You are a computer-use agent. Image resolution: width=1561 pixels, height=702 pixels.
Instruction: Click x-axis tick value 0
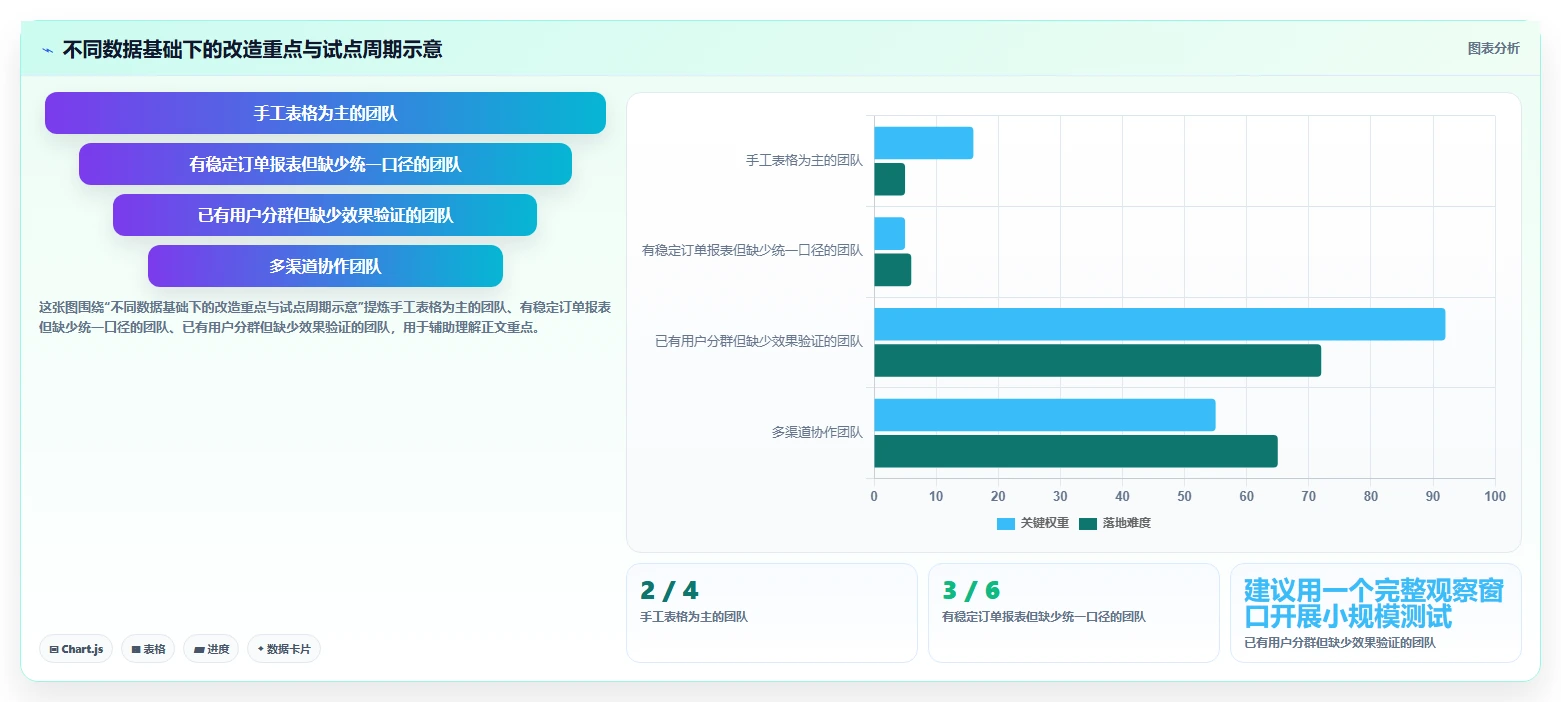(x=874, y=496)
